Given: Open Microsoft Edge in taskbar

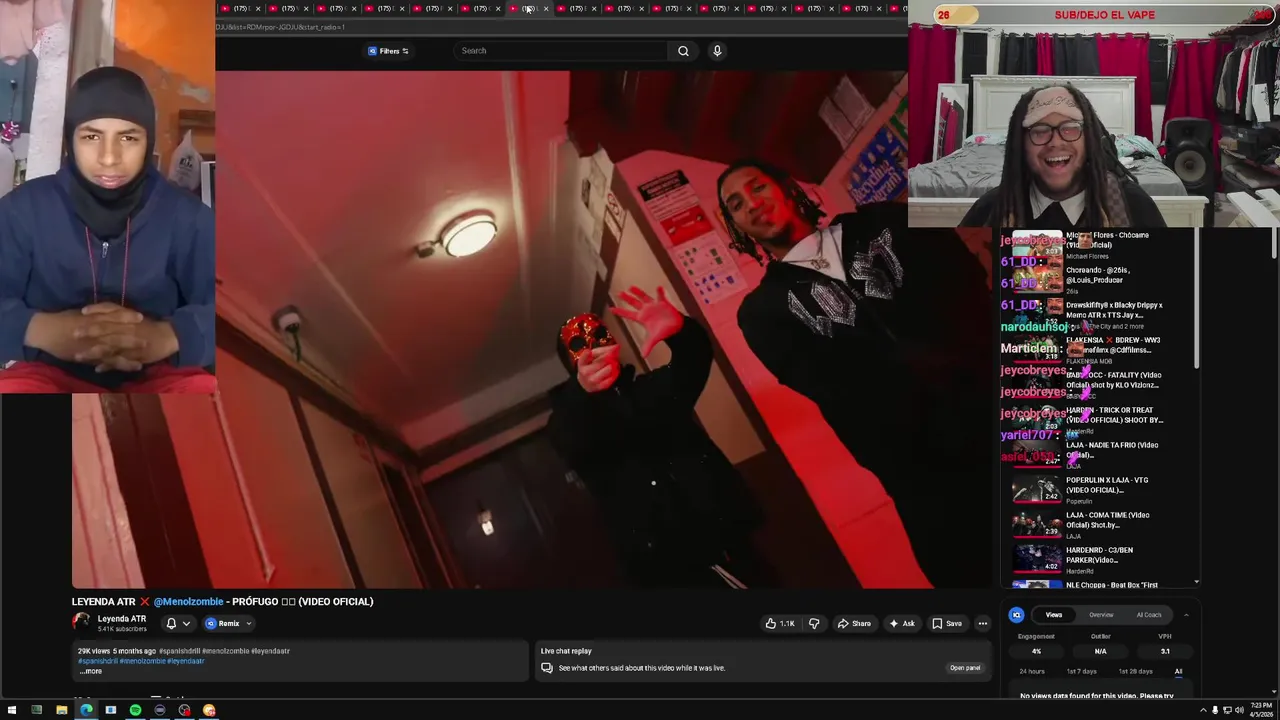Looking at the screenshot, I should pos(86,710).
